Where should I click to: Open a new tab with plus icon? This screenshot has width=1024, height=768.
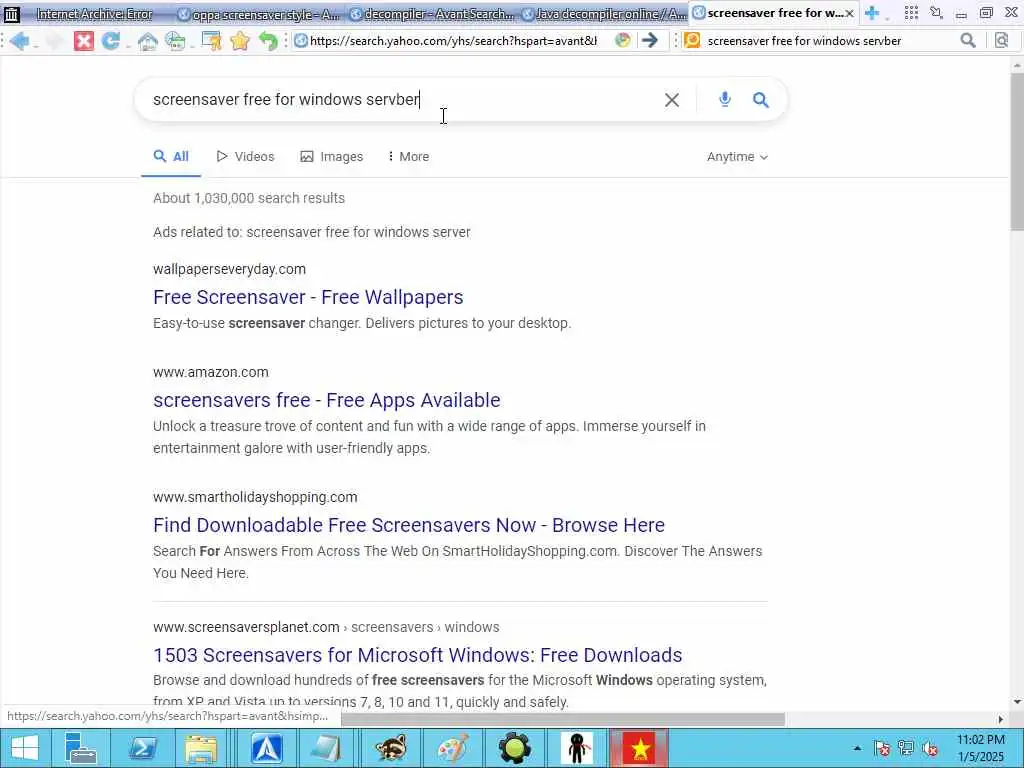[871, 12]
